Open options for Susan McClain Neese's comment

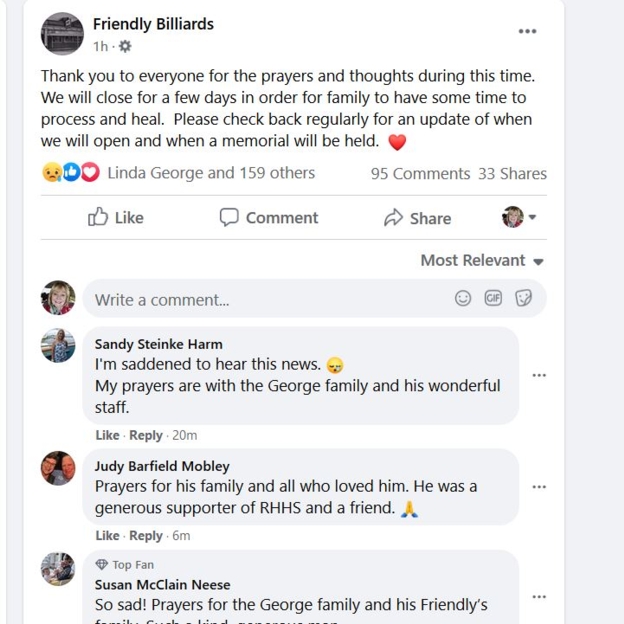pos(539,597)
